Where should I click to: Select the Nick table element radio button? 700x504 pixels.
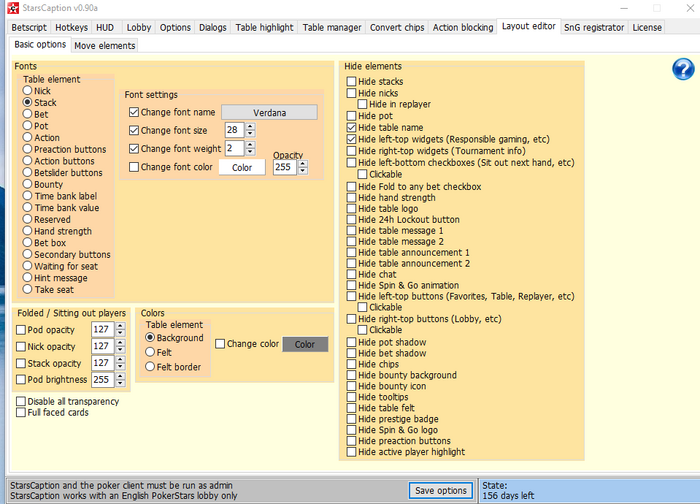click(28, 91)
